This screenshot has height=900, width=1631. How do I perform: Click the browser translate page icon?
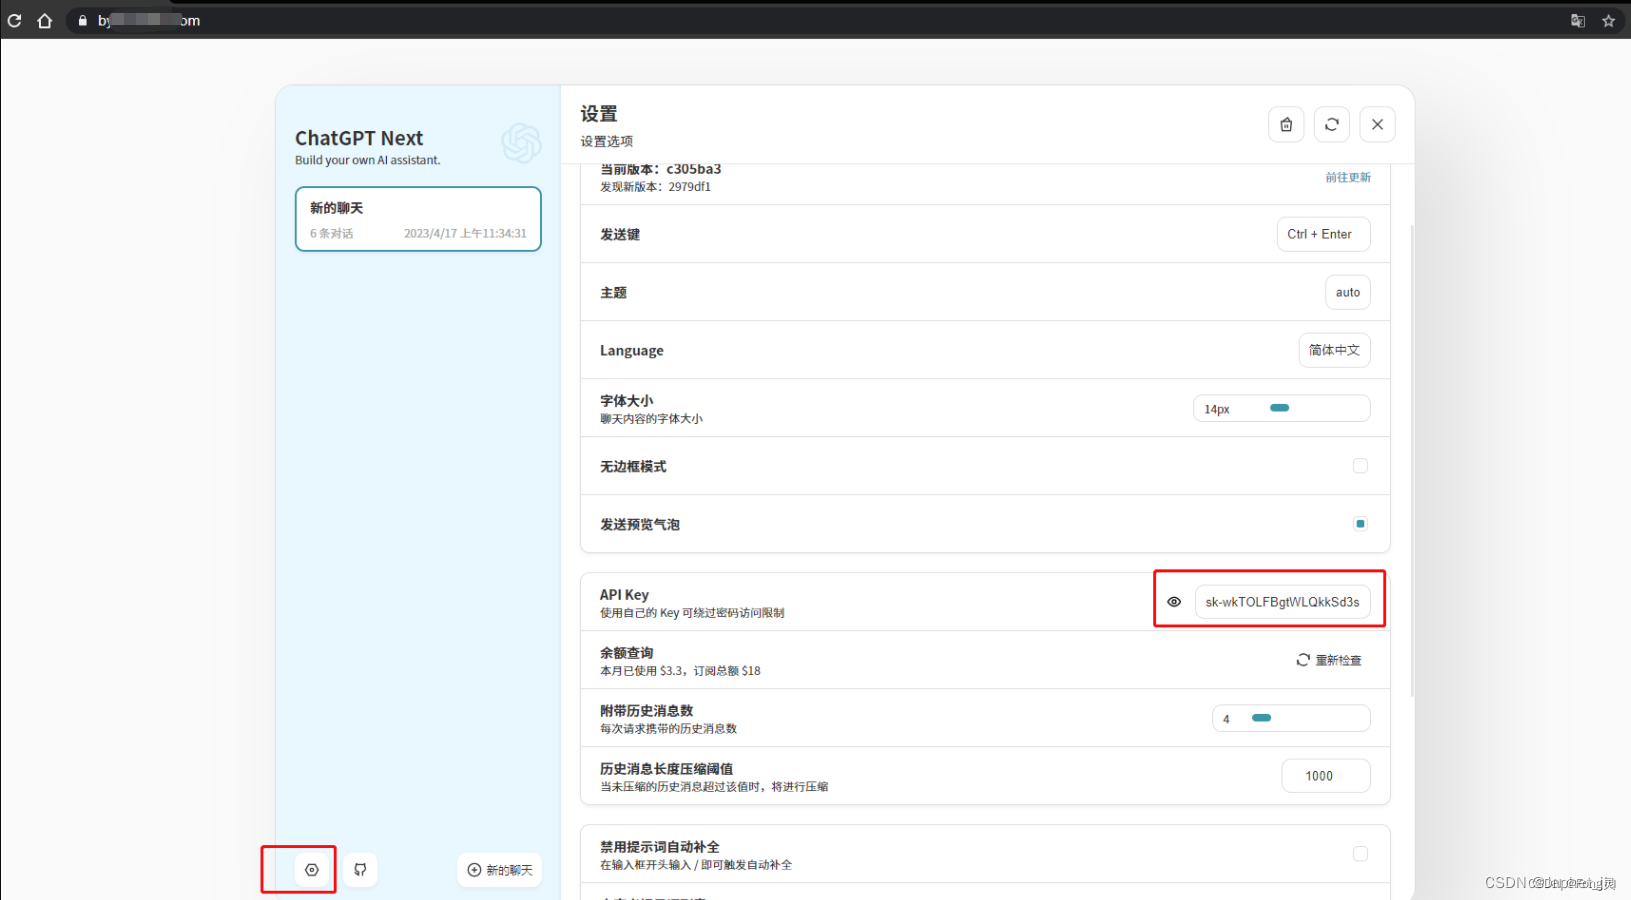point(1578,20)
